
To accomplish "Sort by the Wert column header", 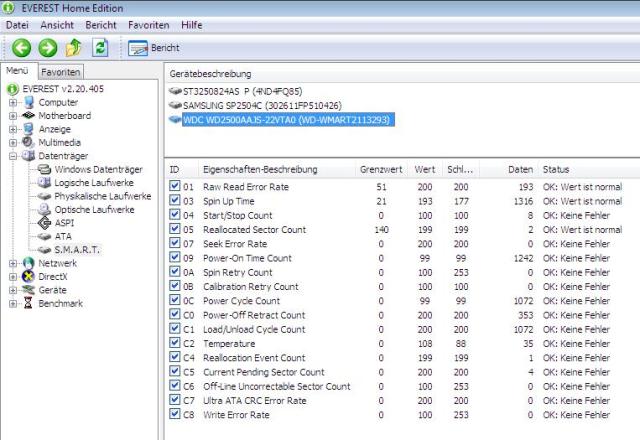I will pyautogui.click(x=424, y=169).
